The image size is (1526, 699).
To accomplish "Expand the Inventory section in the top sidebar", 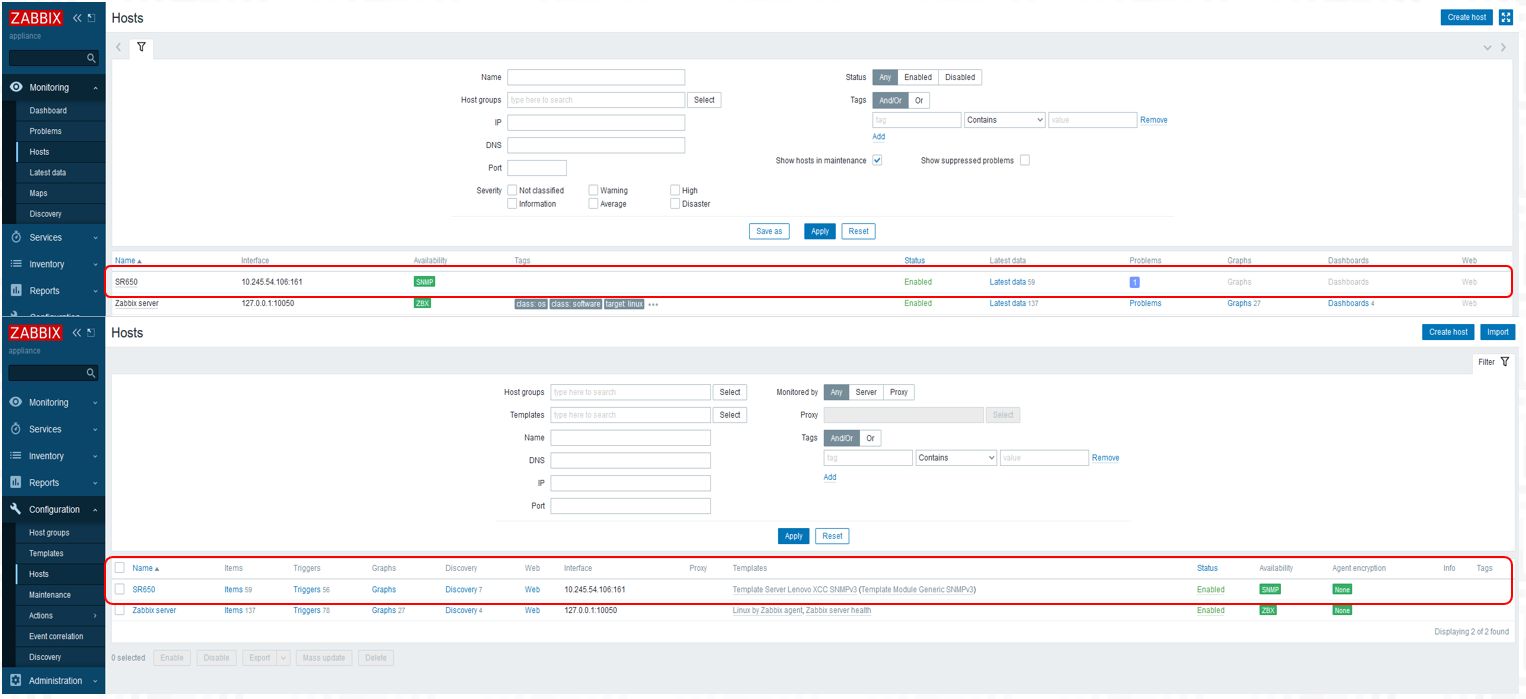I will [95, 265].
